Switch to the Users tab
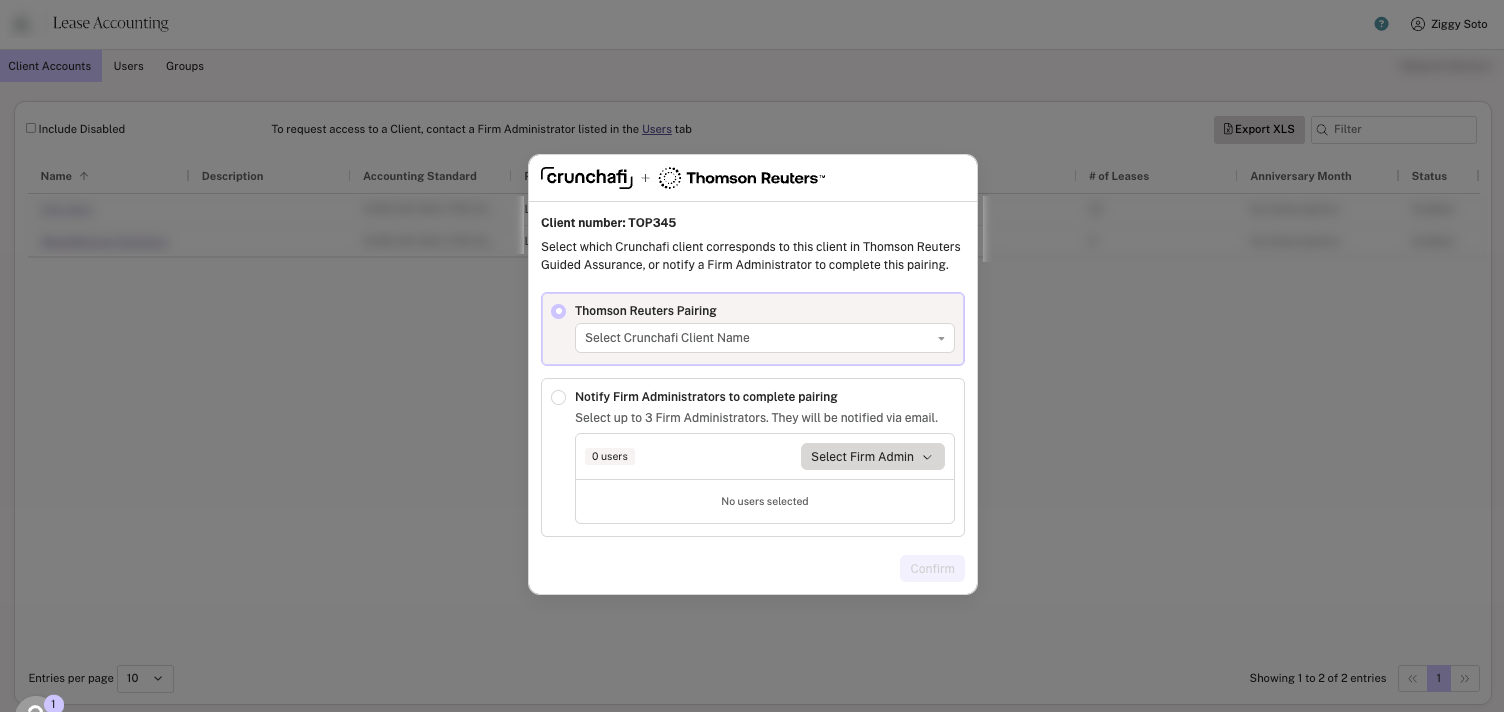 point(128,66)
